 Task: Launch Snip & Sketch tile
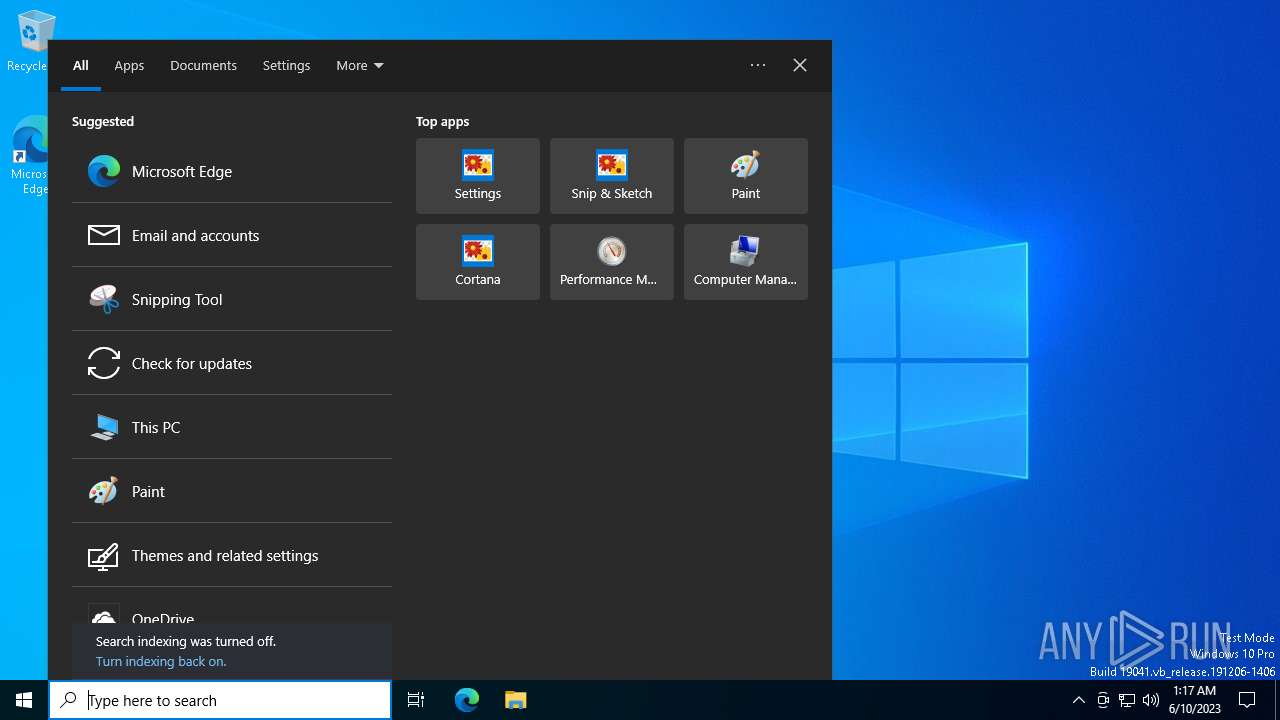pos(612,176)
